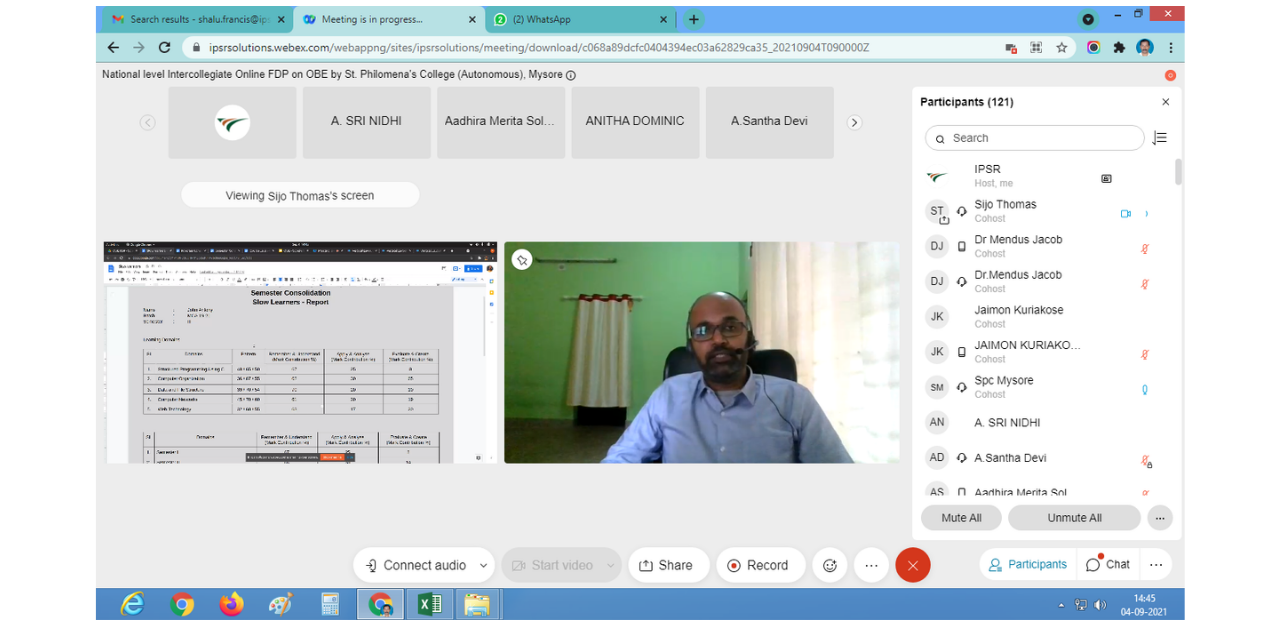The width and height of the screenshot is (1280, 620).
Task: Toggle the Participants panel button
Action: (x=1027, y=564)
